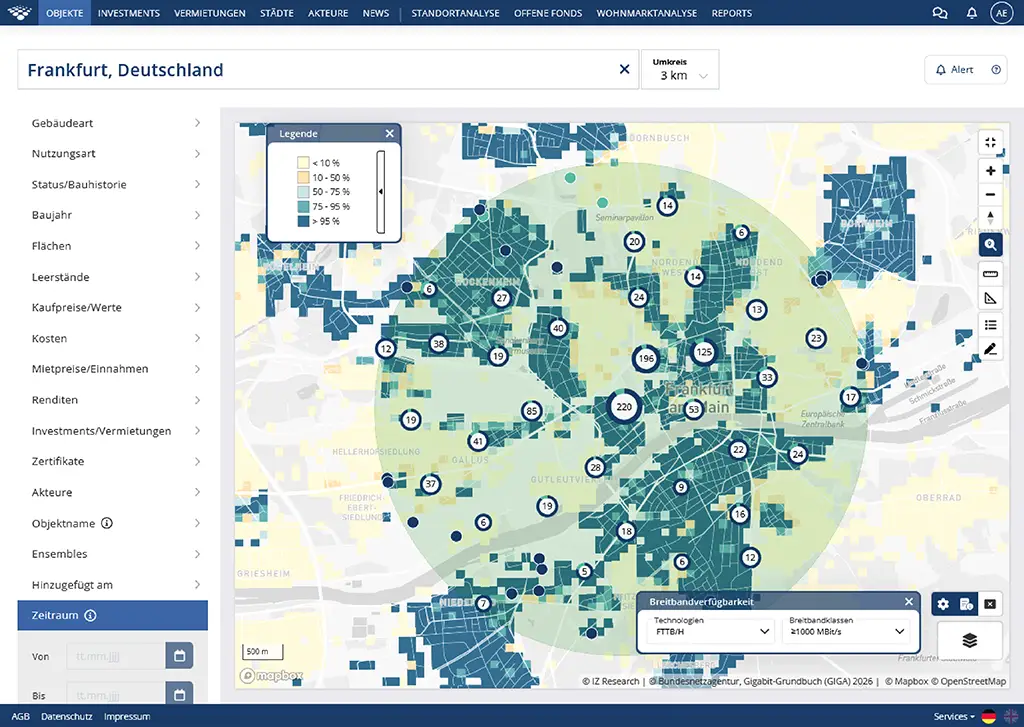This screenshot has height=727, width=1024.
Task: Collapse legend with side arrow handle
Action: (x=381, y=192)
